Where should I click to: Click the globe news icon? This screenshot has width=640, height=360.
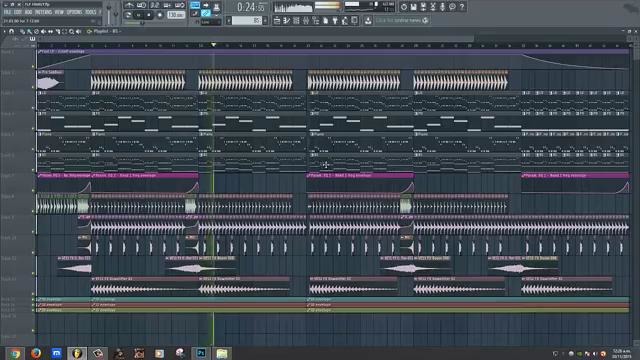(x=426, y=20)
